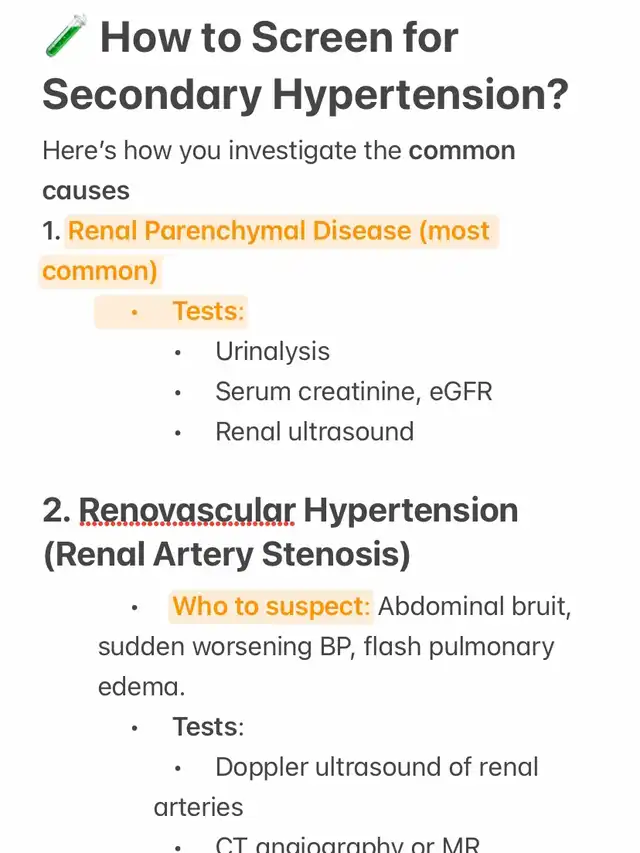640x853 pixels.
Task: Click the "Serum creatinine, eGFR" bullet item
Action: [354, 391]
